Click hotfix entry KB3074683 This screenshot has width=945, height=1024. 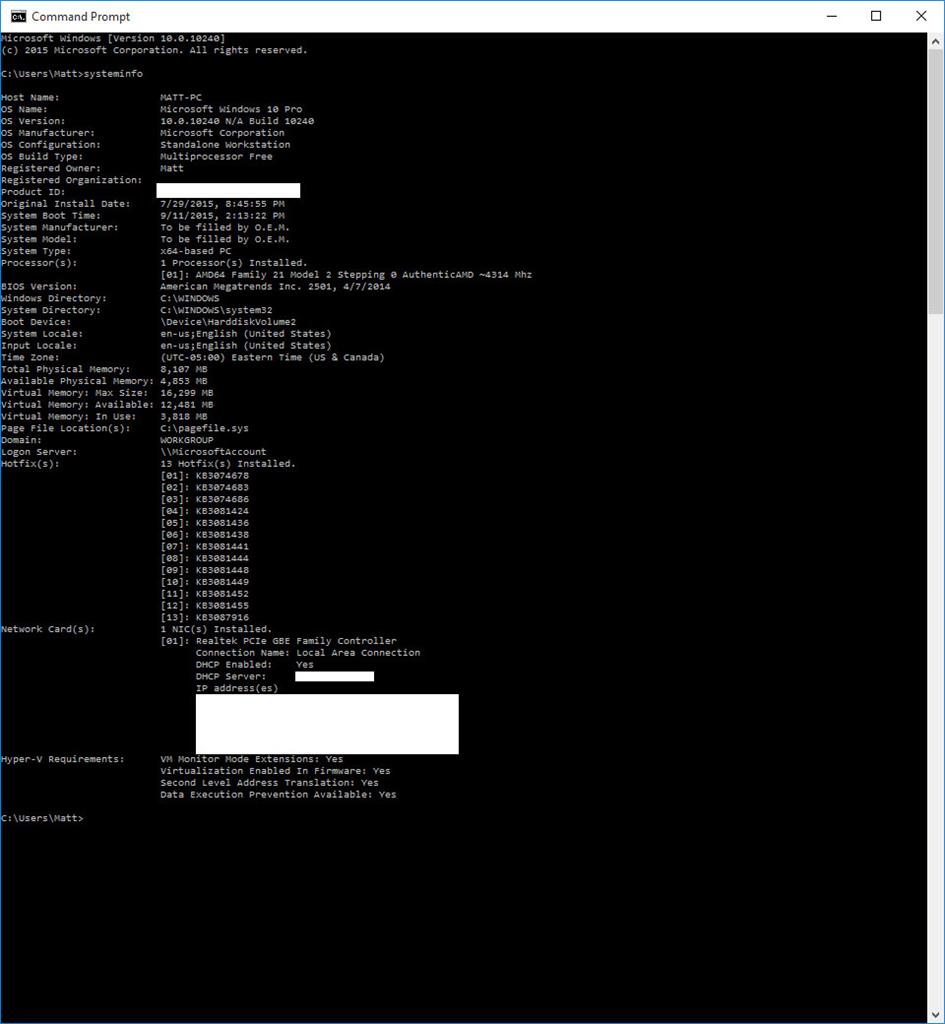click(x=204, y=487)
